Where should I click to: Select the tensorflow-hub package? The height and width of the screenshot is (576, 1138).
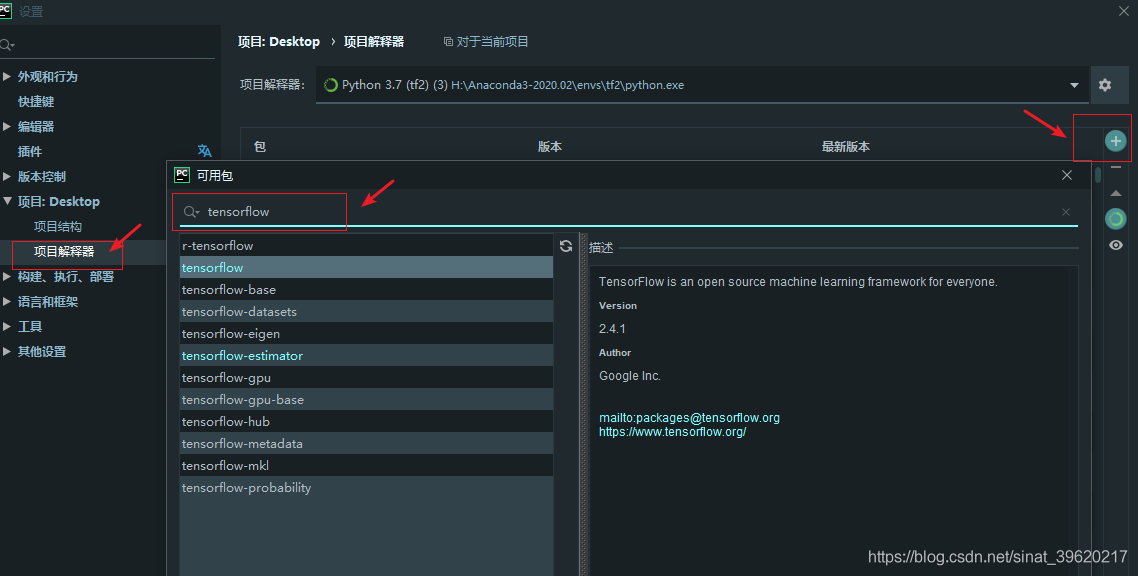367,421
